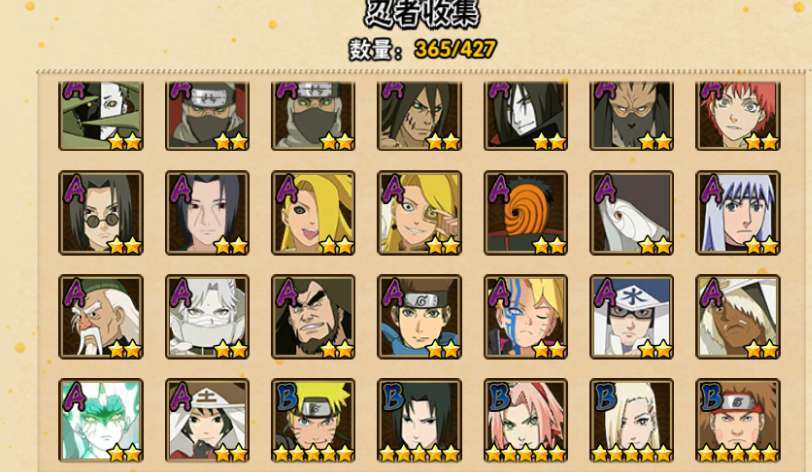Tap the B-rank pink-haired ninja card
Image resolution: width=812 pixels, height=472 pixels.
tap(526, 420)
